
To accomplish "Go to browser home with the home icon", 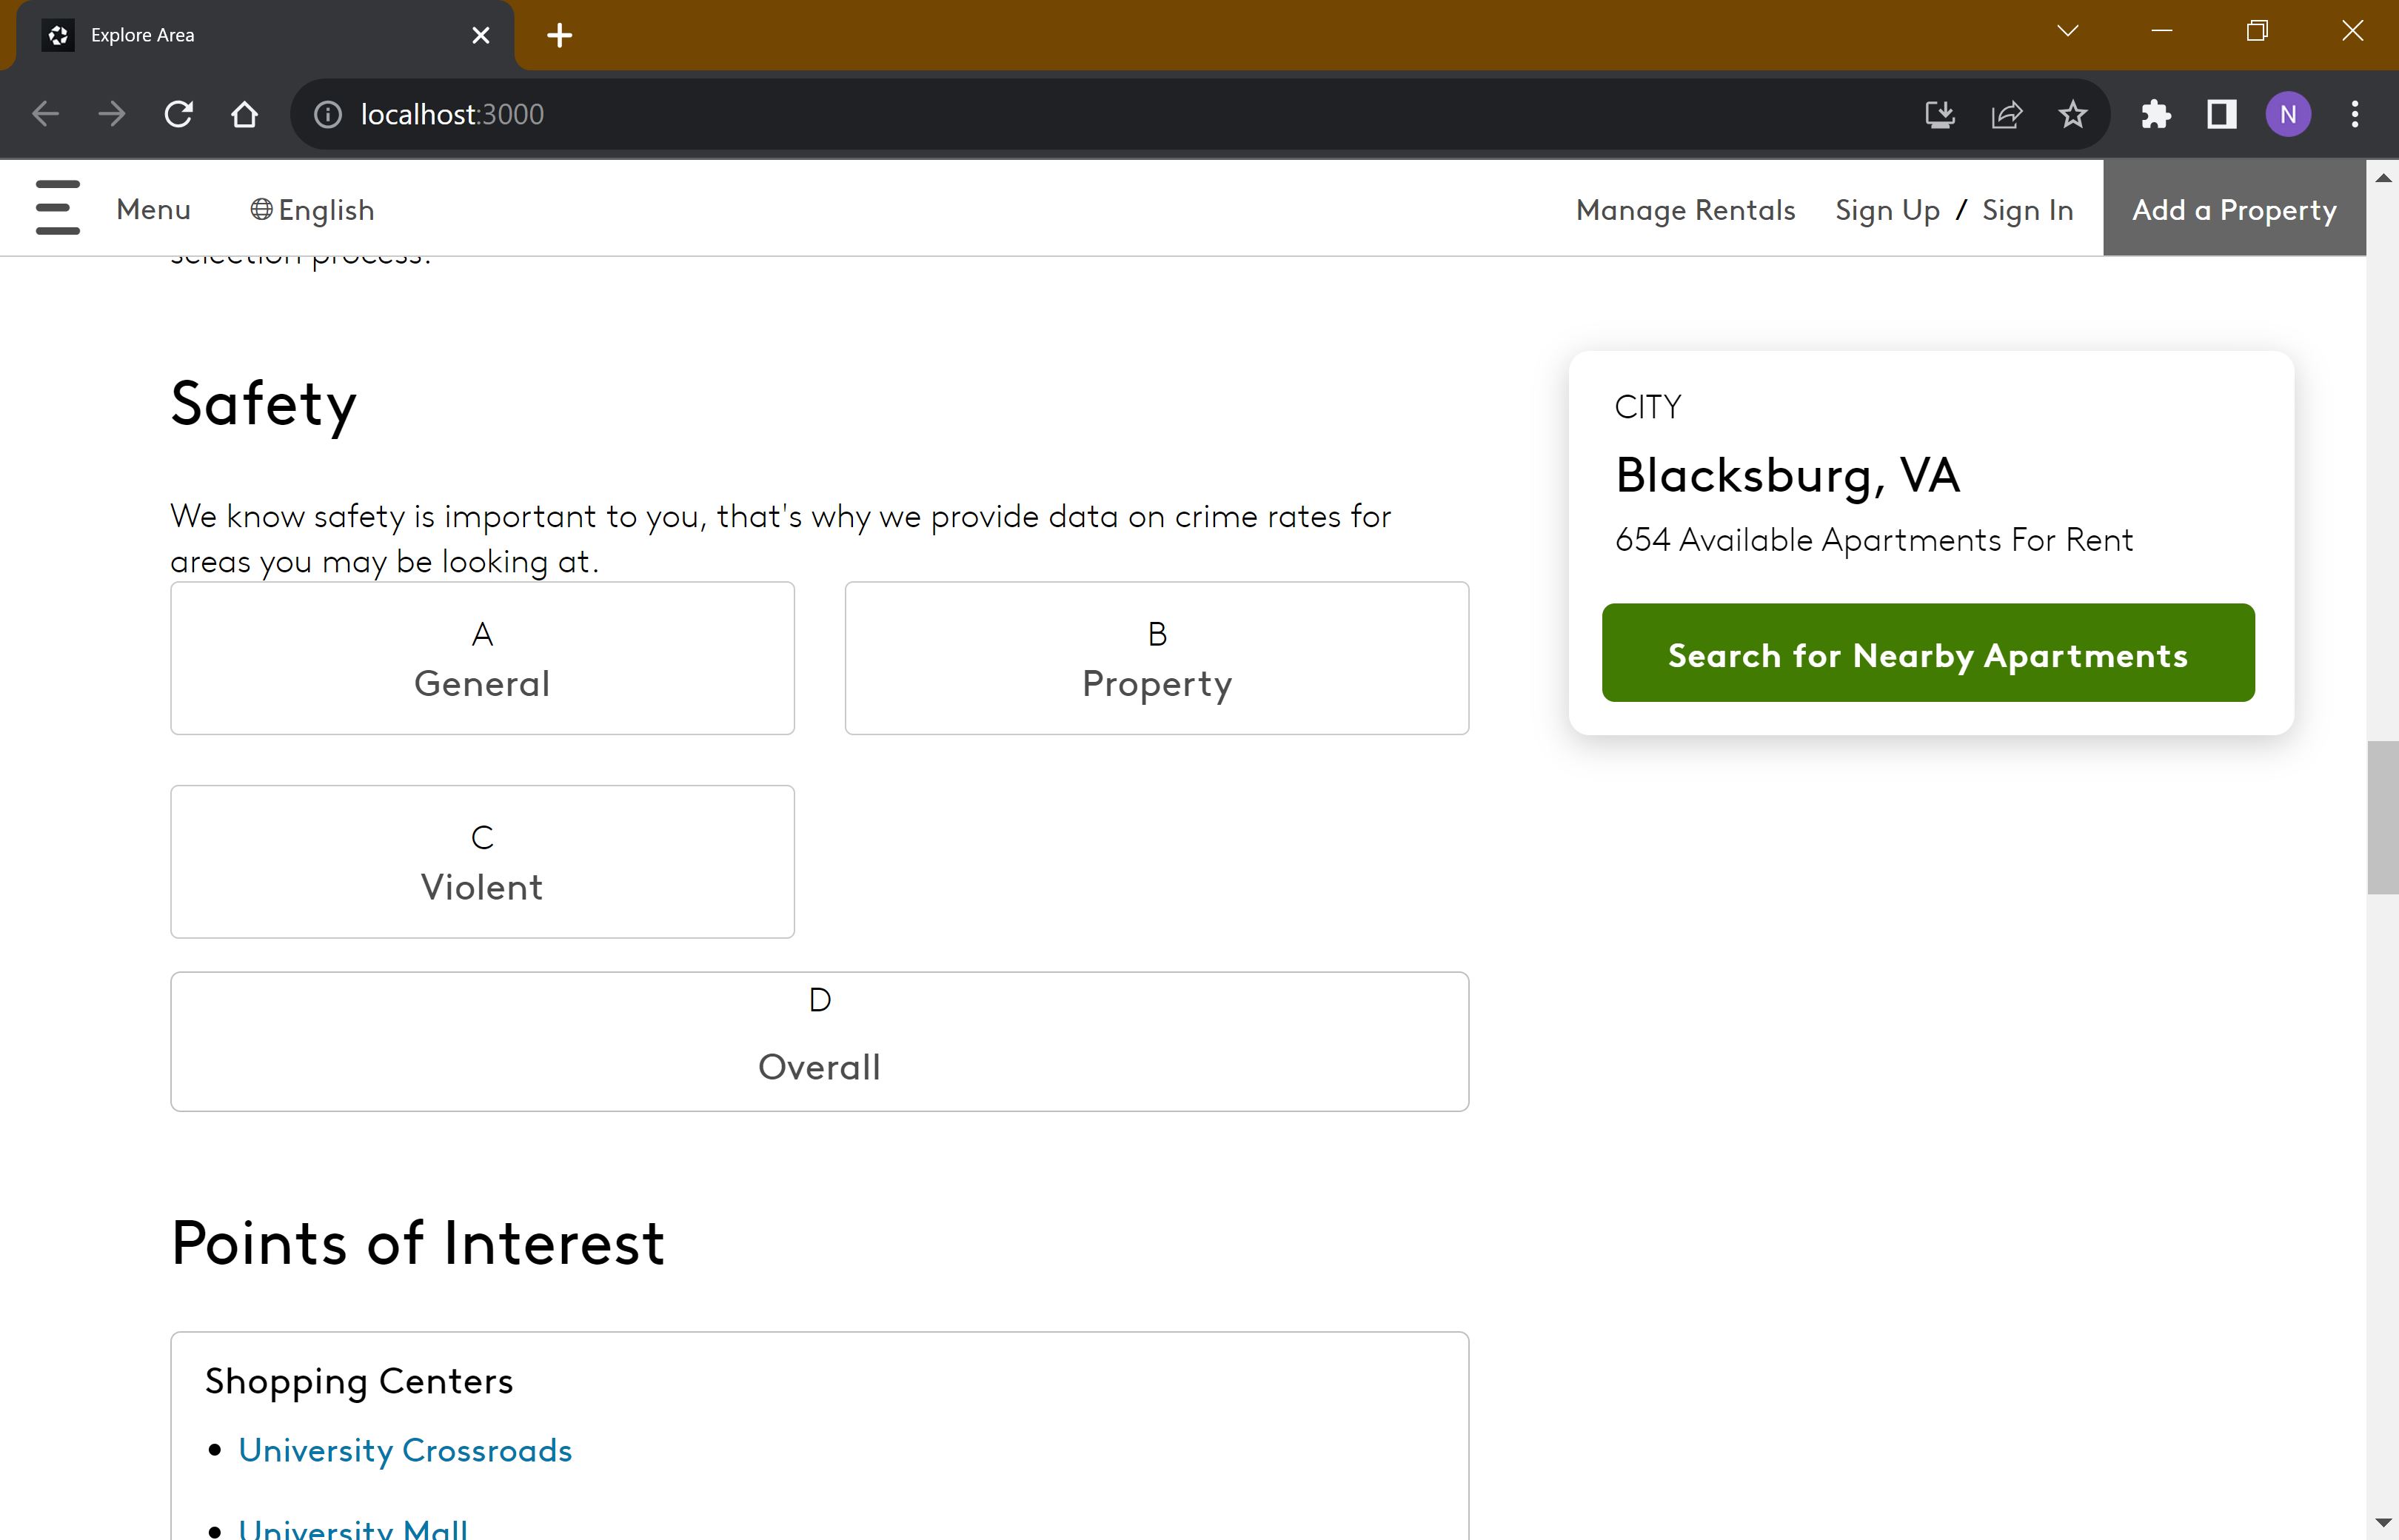I will pos(243,113).
